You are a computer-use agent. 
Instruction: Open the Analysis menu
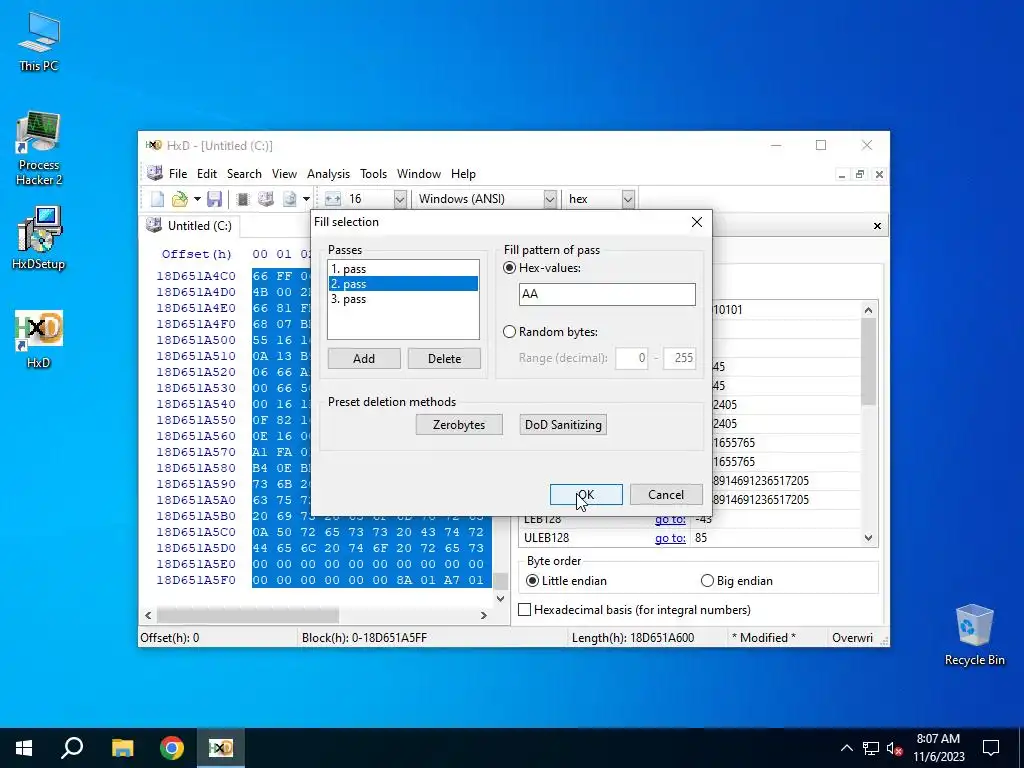328,174
